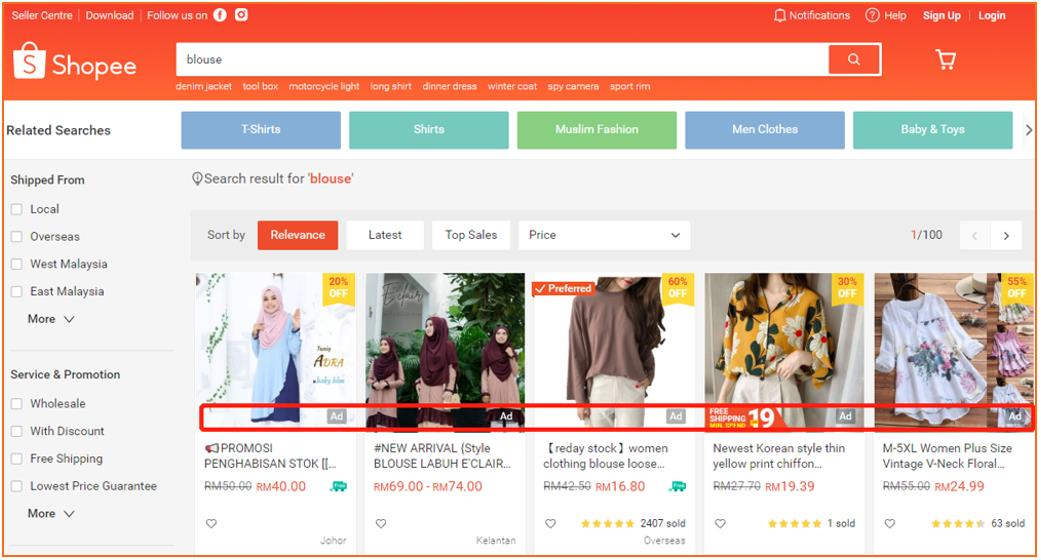Click the search box containing blouse
The height and width of the screenshot is (560, 1041).
[x=500, y=60]
